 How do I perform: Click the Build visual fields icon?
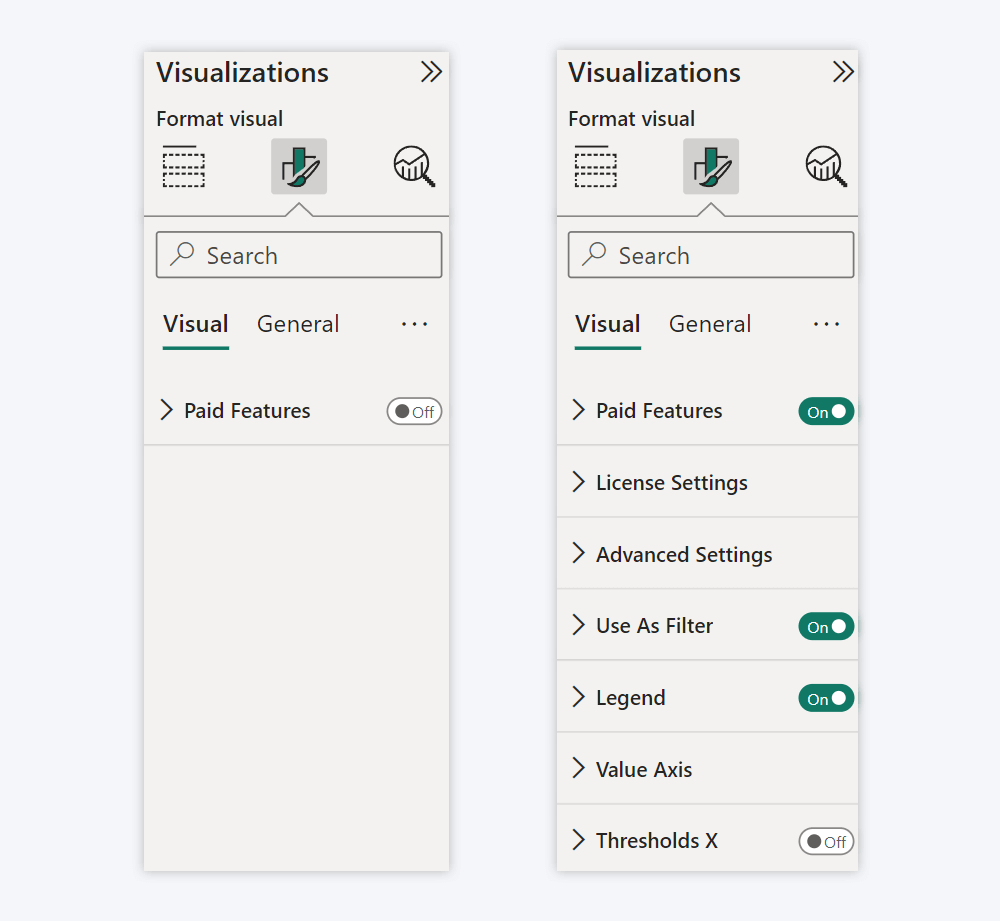pyautogui.click(x=183, y=166)
